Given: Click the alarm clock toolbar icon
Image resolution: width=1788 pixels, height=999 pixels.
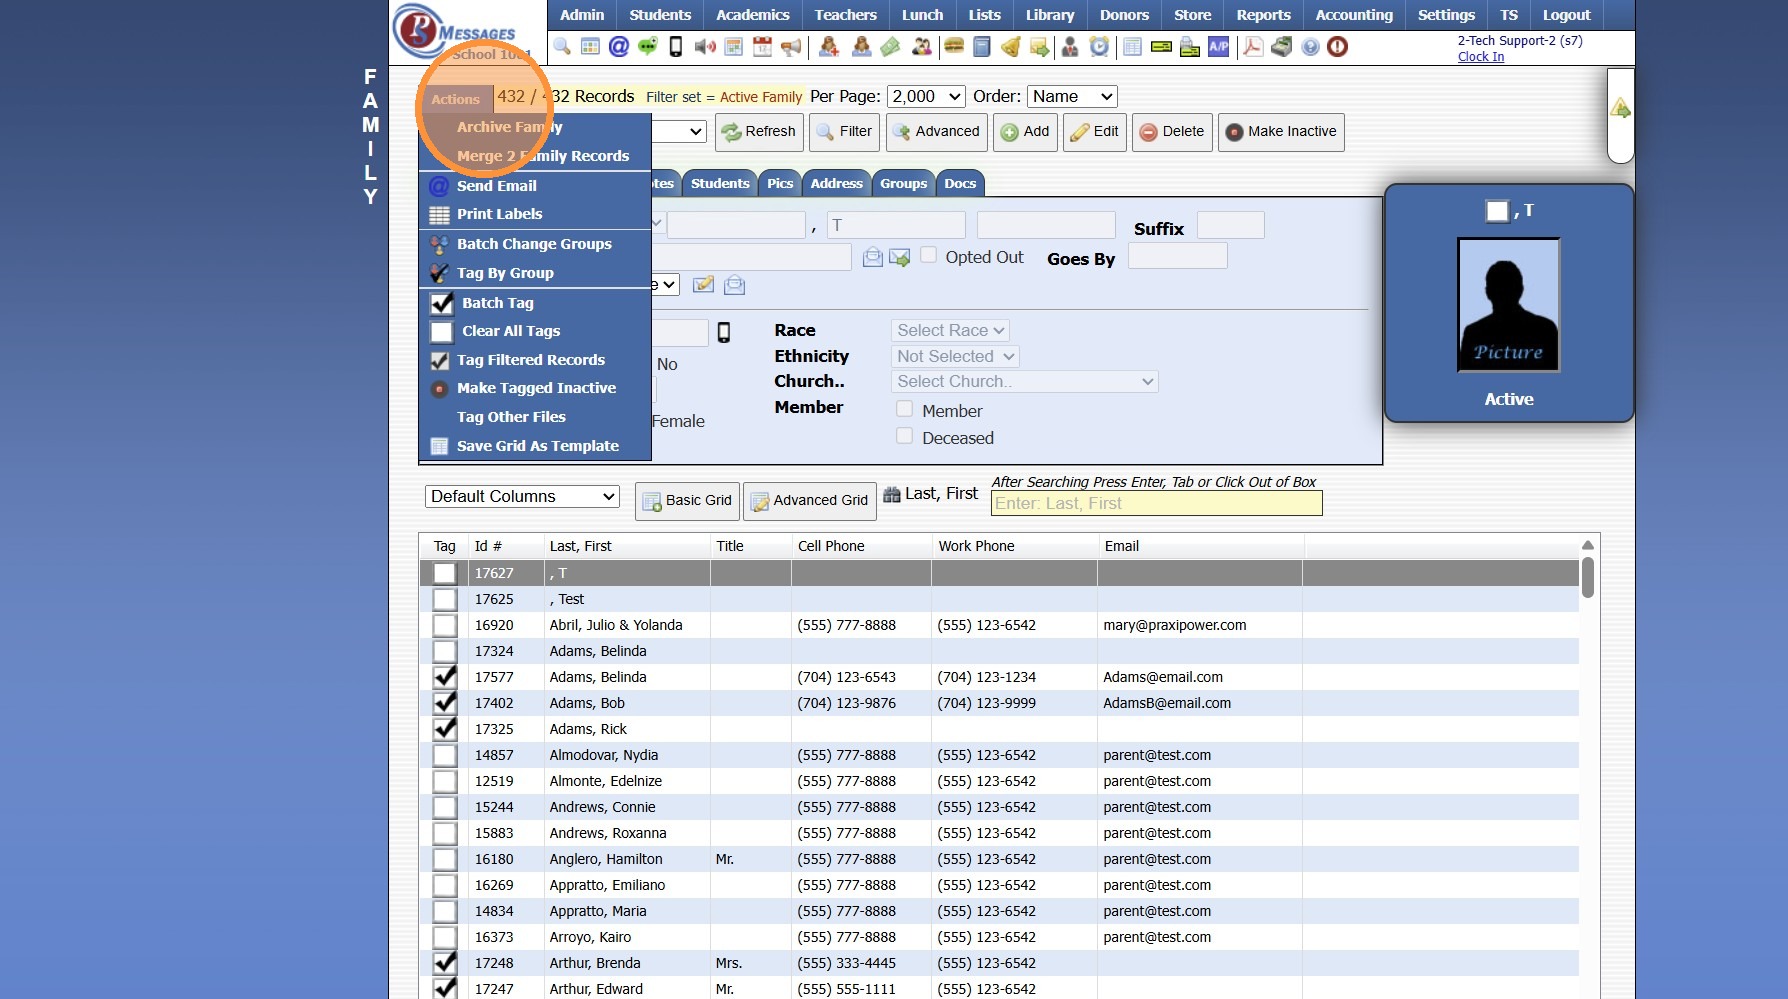Looking at the screenshot, I should point(1099,47).
